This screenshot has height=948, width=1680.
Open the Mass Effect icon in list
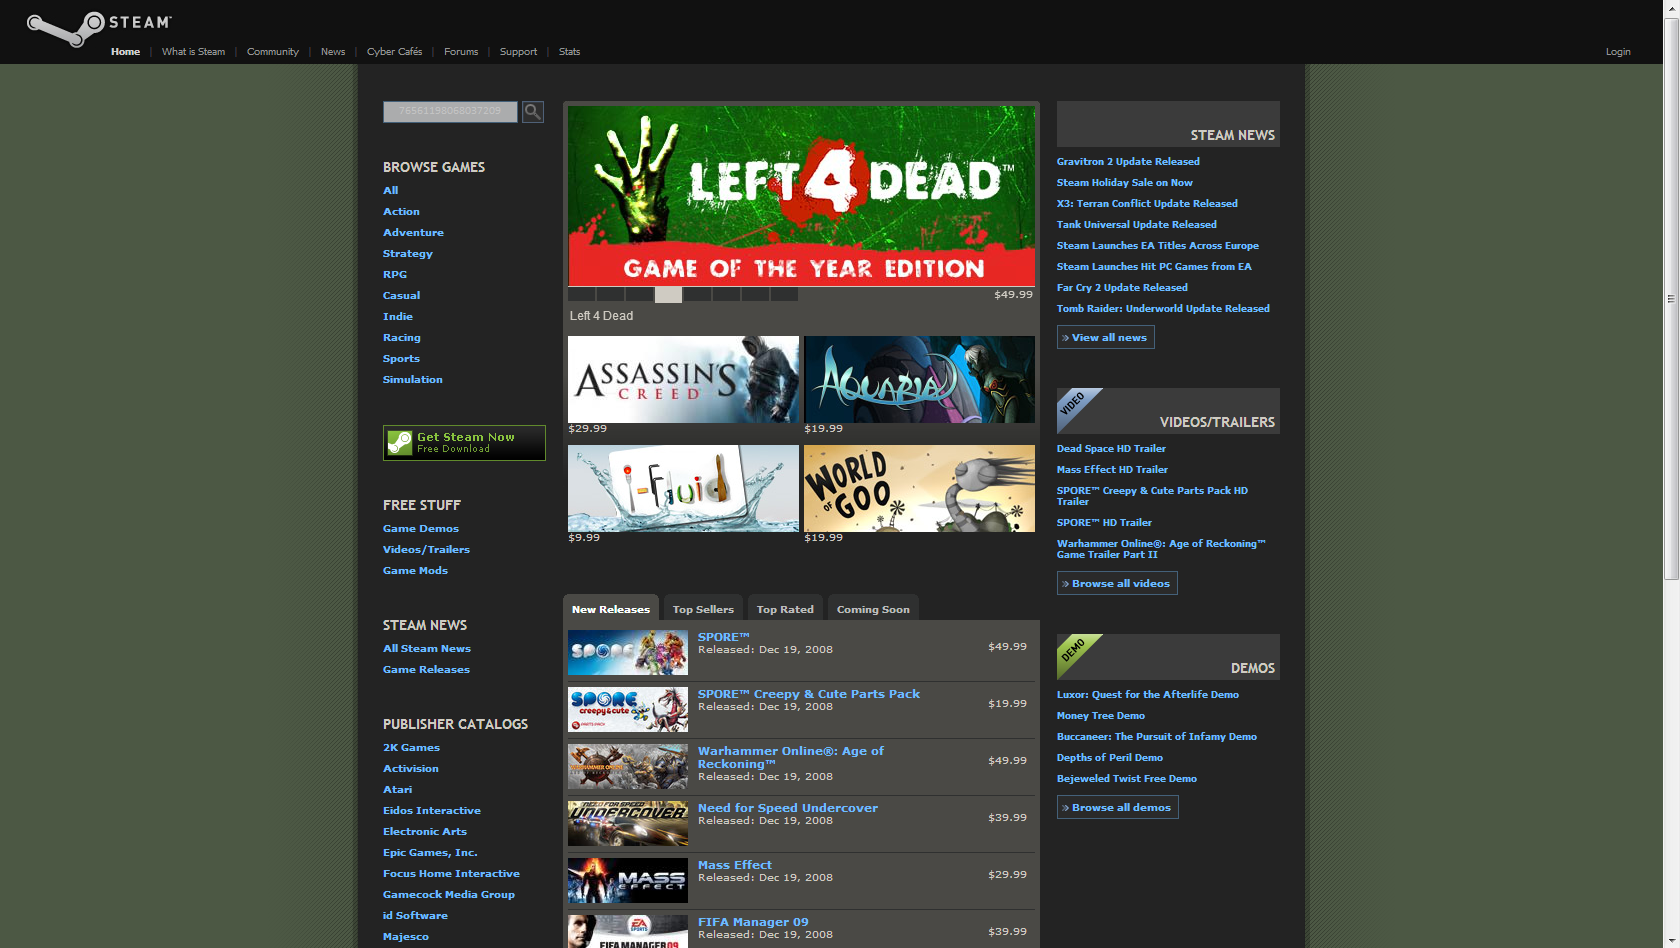(x=628, y=881)
